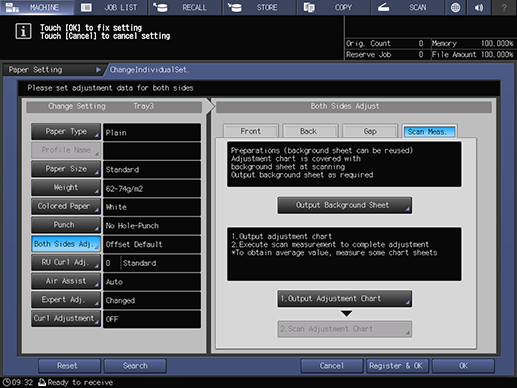Open help question mark icon
Screen dimensions: 517x388
click(504, 7)
